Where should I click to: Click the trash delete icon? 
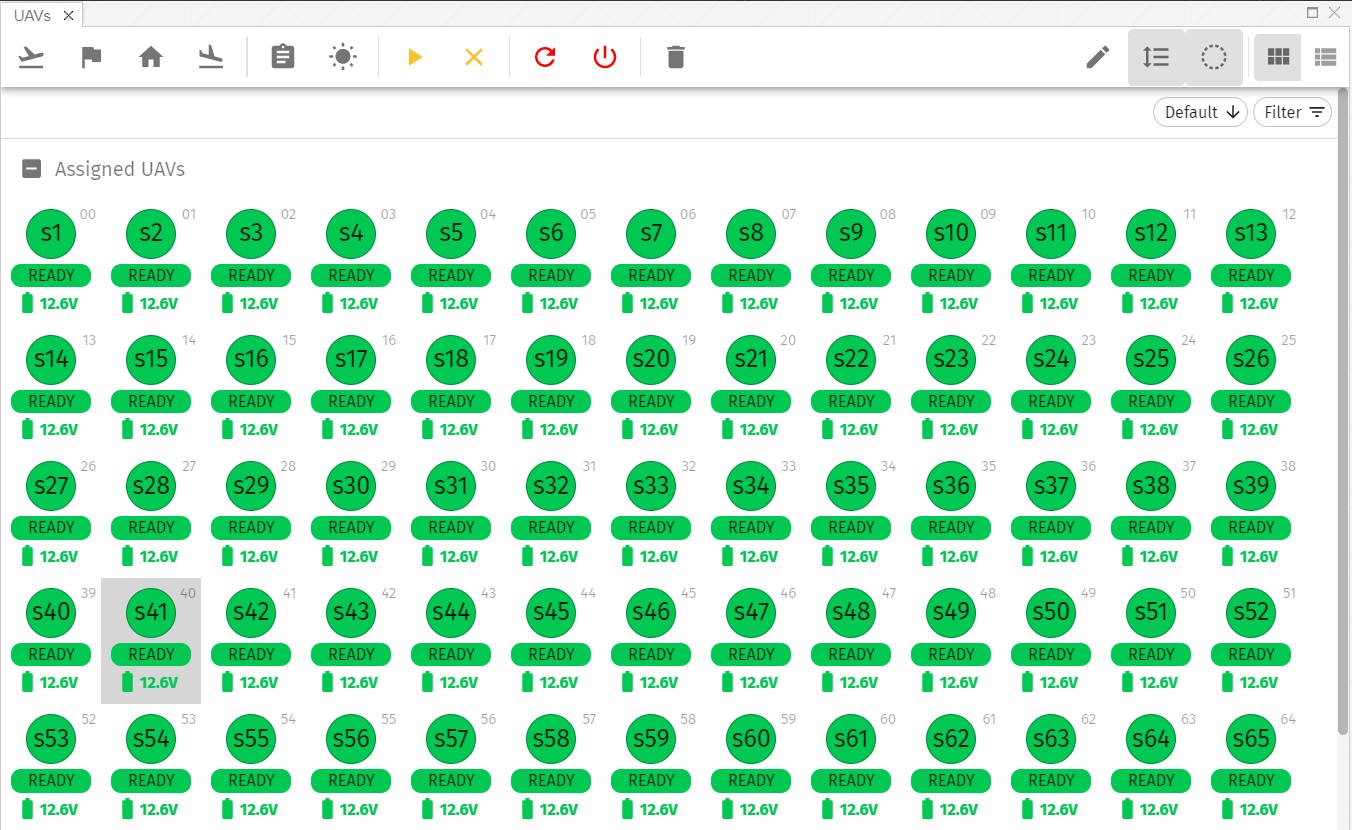click(x=676, y=57)
